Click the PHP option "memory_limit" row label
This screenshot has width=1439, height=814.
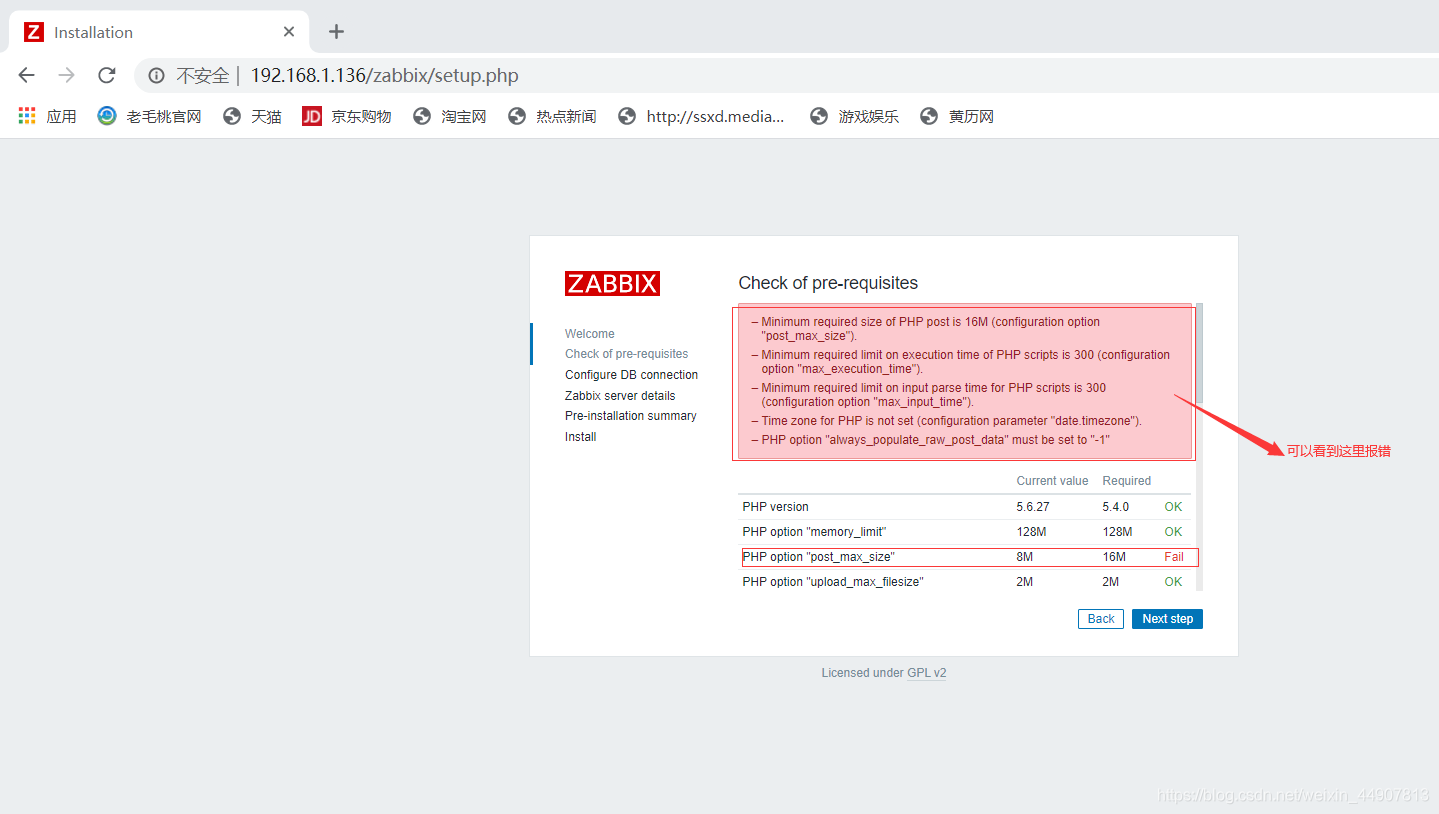point(814,532)
